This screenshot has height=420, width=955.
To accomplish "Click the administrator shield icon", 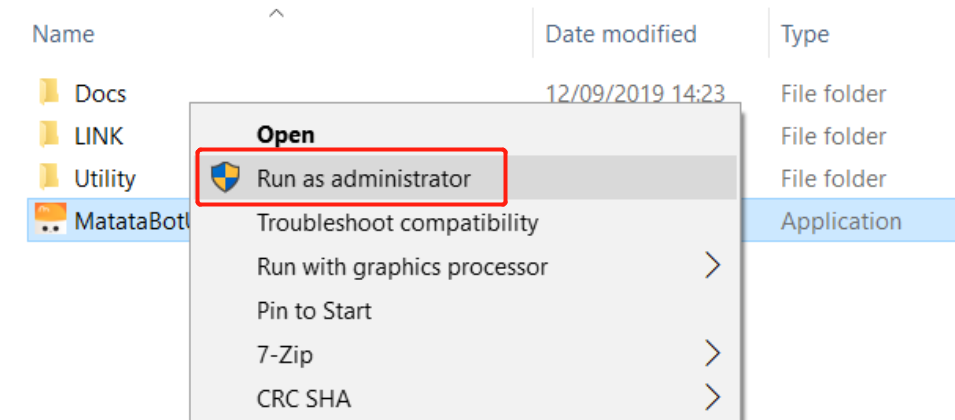I will coord(225,178).
